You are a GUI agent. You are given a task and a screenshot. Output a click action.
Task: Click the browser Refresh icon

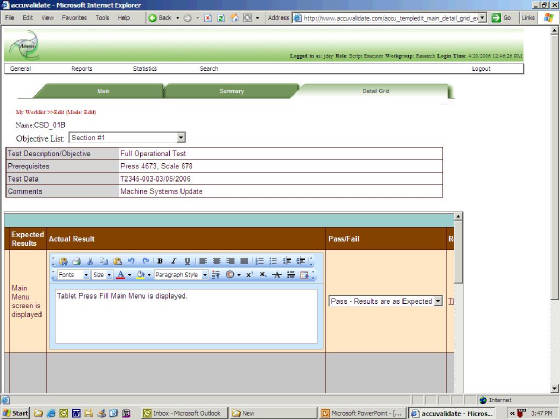pos(221,18)
